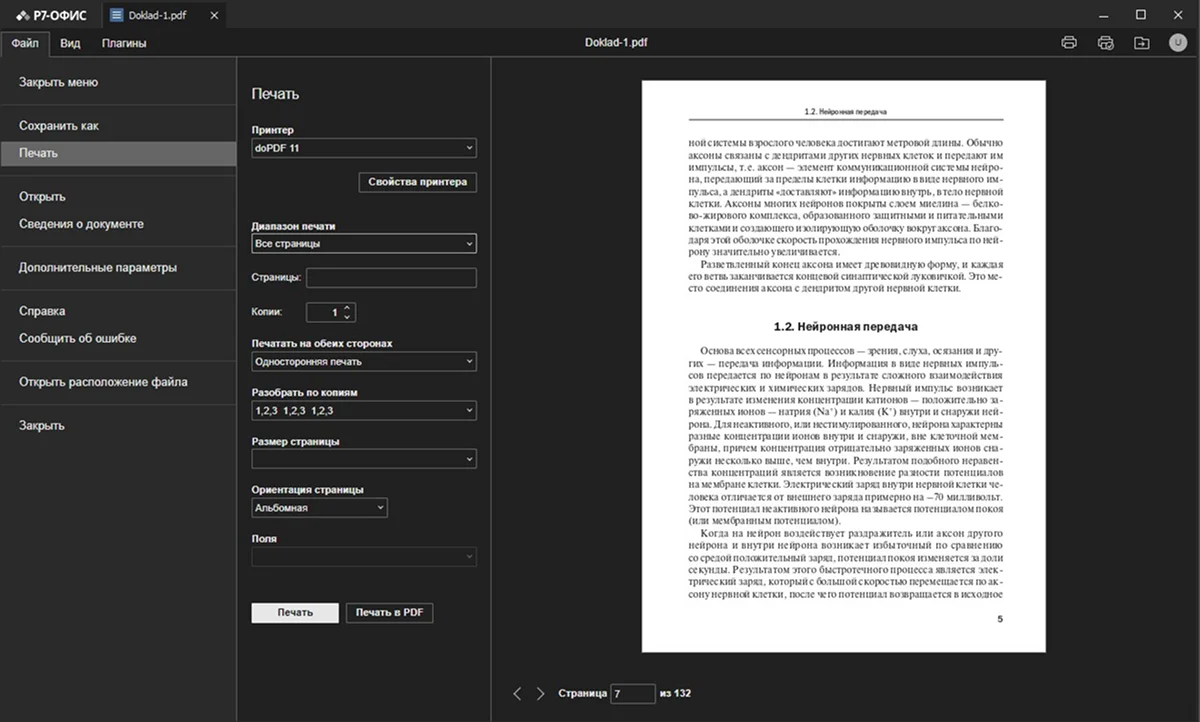Select 'Сведения о документе' in the file menu
The image size is (1200, 722).
click(81, 224)
